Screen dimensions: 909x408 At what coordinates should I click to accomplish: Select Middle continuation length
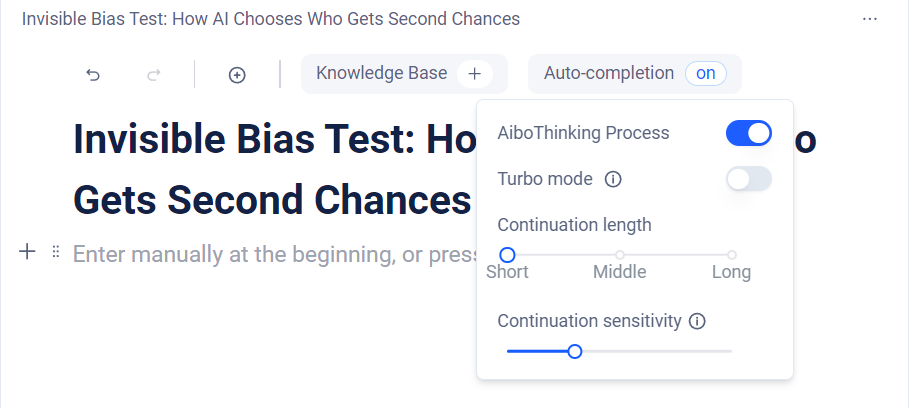[620, 255]
